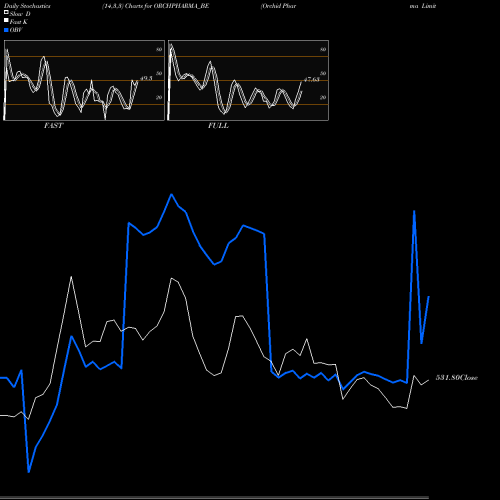Screen dimensions: 500x500
Task: Click the Slow D legend swatch
Action: pyautogui.click(x=6, y=12)
